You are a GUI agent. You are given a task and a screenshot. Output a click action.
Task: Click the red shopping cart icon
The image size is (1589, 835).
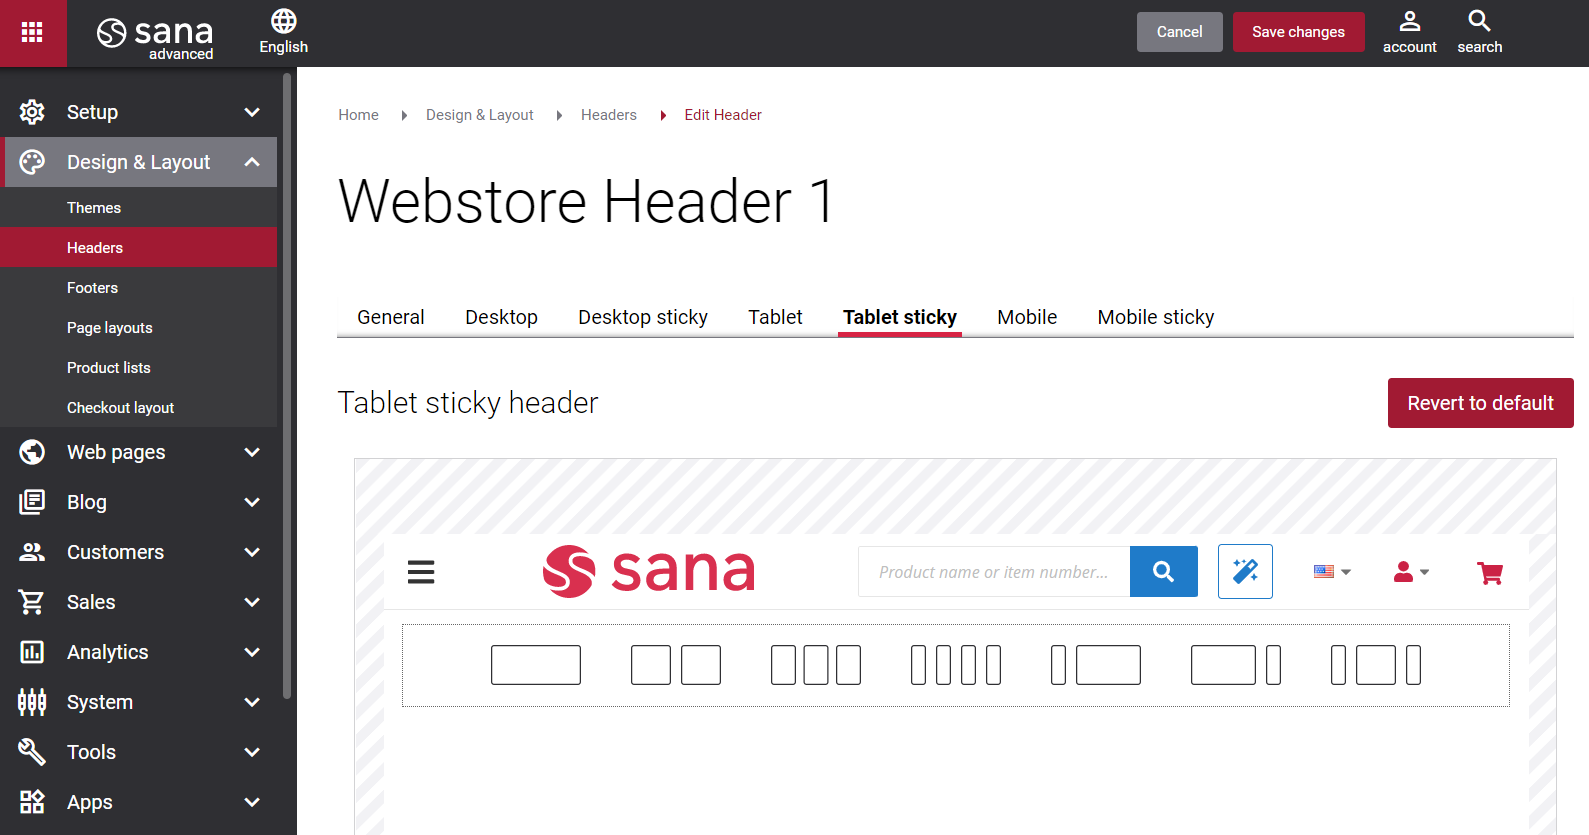pos(1490,572)
